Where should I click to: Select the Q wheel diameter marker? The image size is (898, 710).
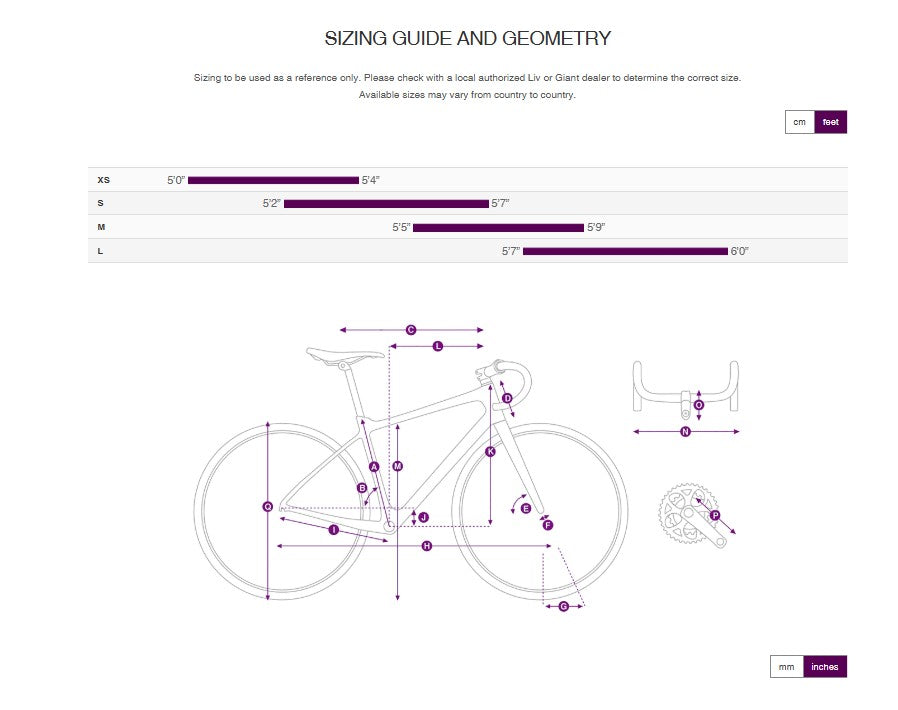coord(267,507)
